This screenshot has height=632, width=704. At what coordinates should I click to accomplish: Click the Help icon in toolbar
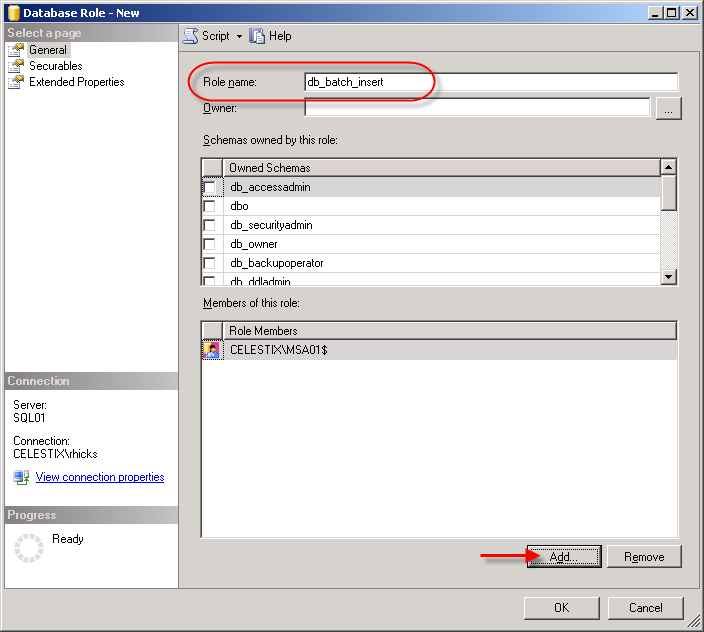click(x=257, y=36)
